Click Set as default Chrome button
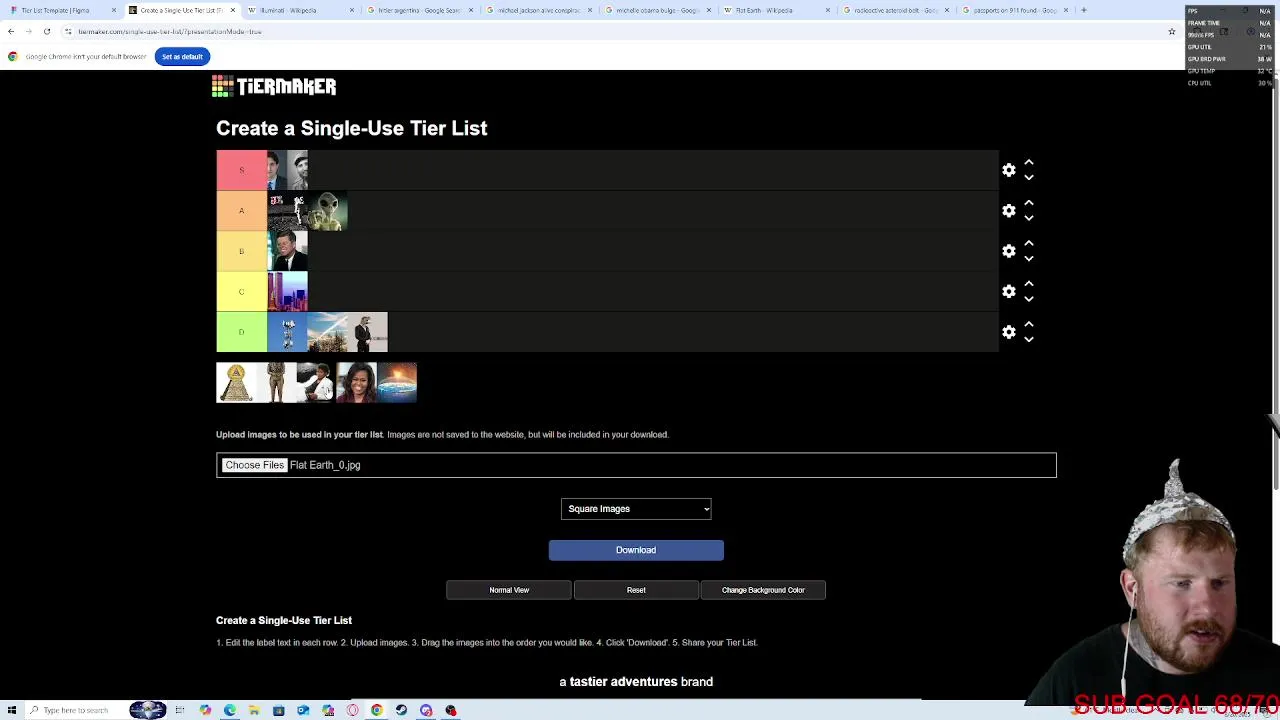Viewport: 1280px width, 720px height. click(x=182, y=57)
